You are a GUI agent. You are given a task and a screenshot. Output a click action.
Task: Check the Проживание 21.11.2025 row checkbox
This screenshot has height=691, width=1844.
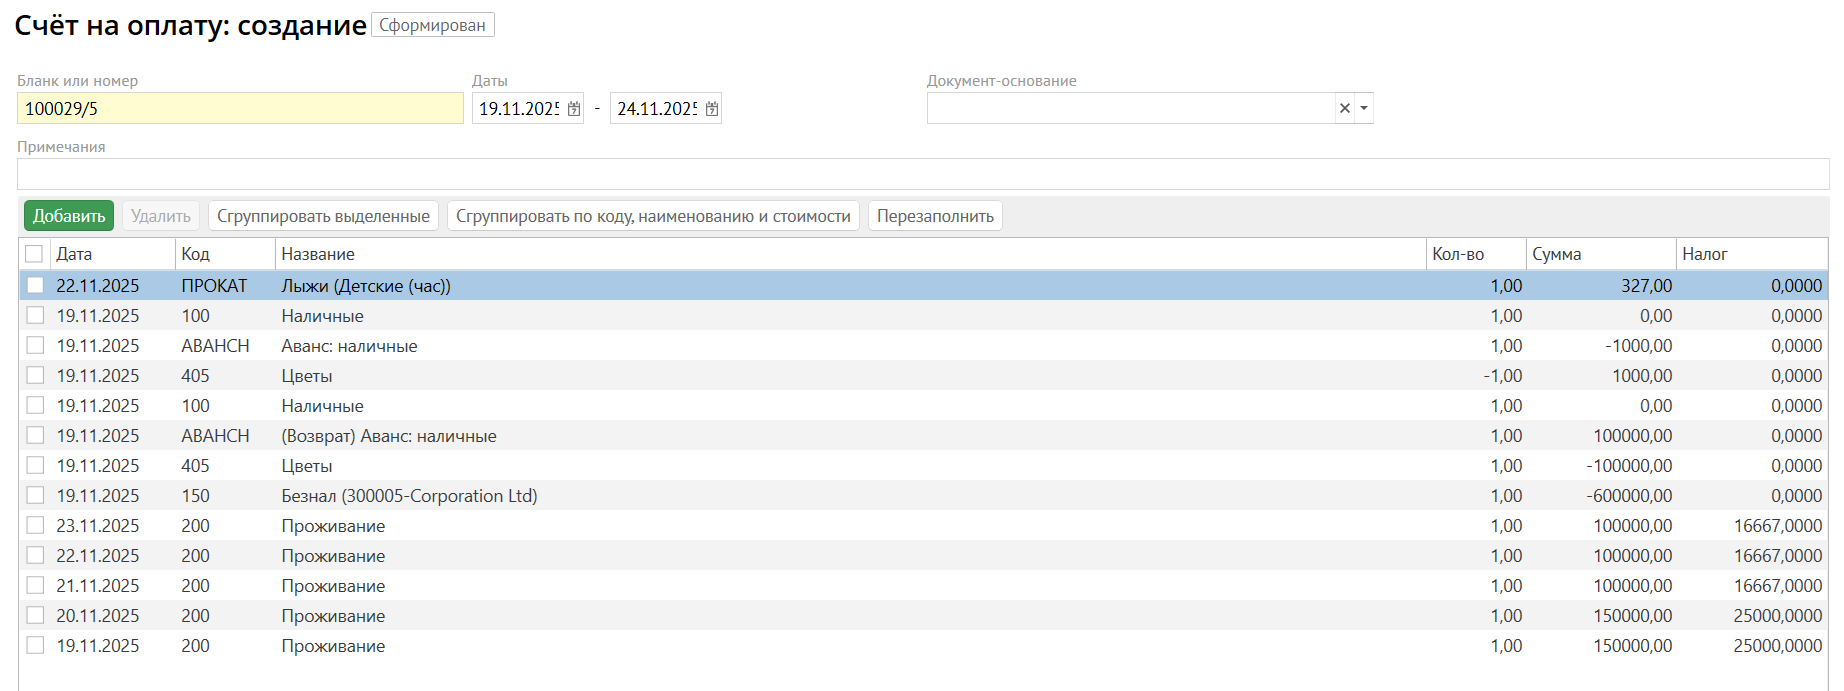[35, 585]
